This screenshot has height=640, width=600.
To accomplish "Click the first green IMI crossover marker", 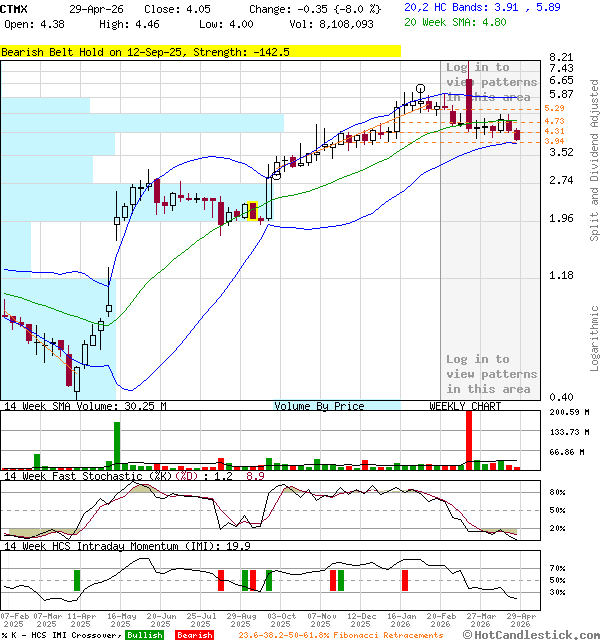I will tap(77, 580).
